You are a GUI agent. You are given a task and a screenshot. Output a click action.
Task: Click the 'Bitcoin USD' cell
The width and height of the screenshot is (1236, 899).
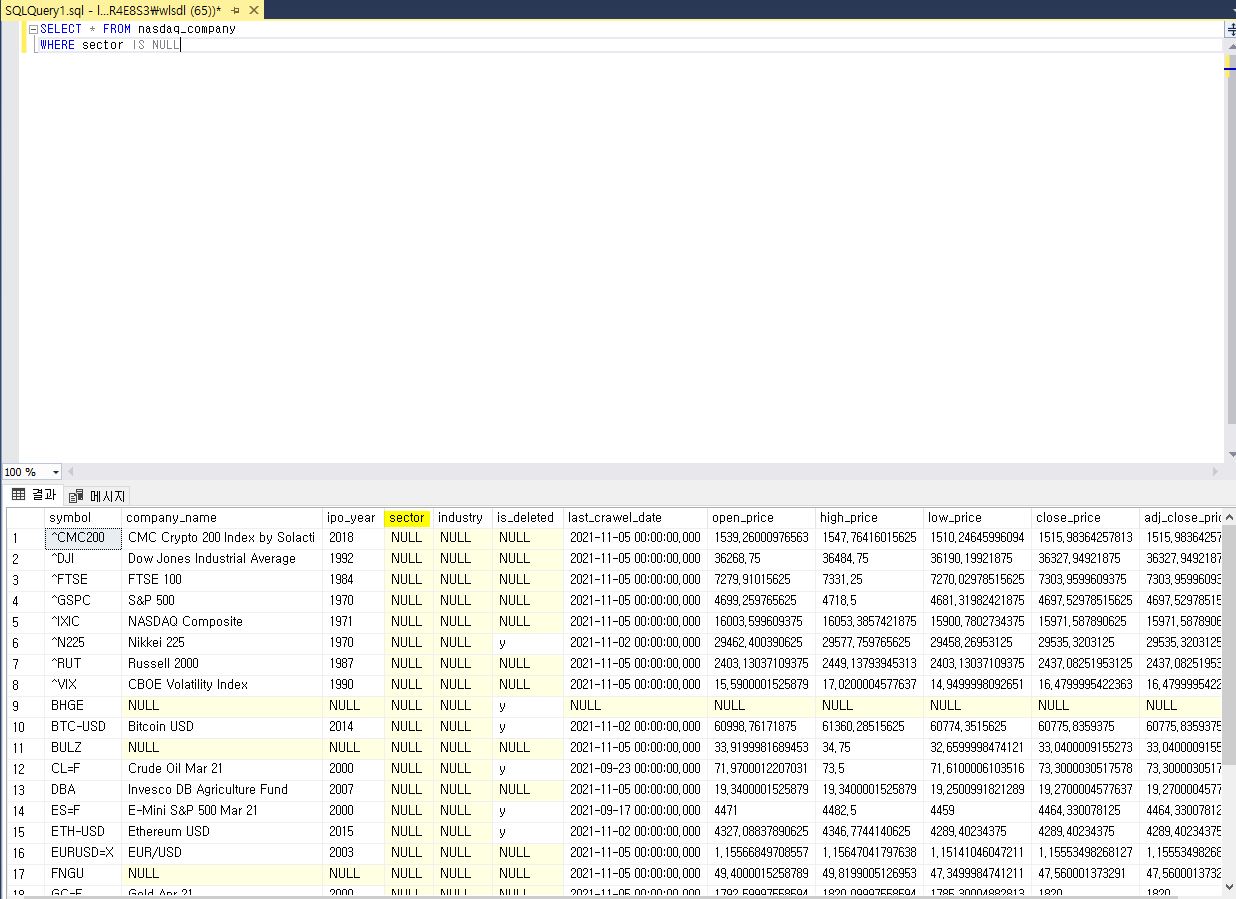coord(222,727)
